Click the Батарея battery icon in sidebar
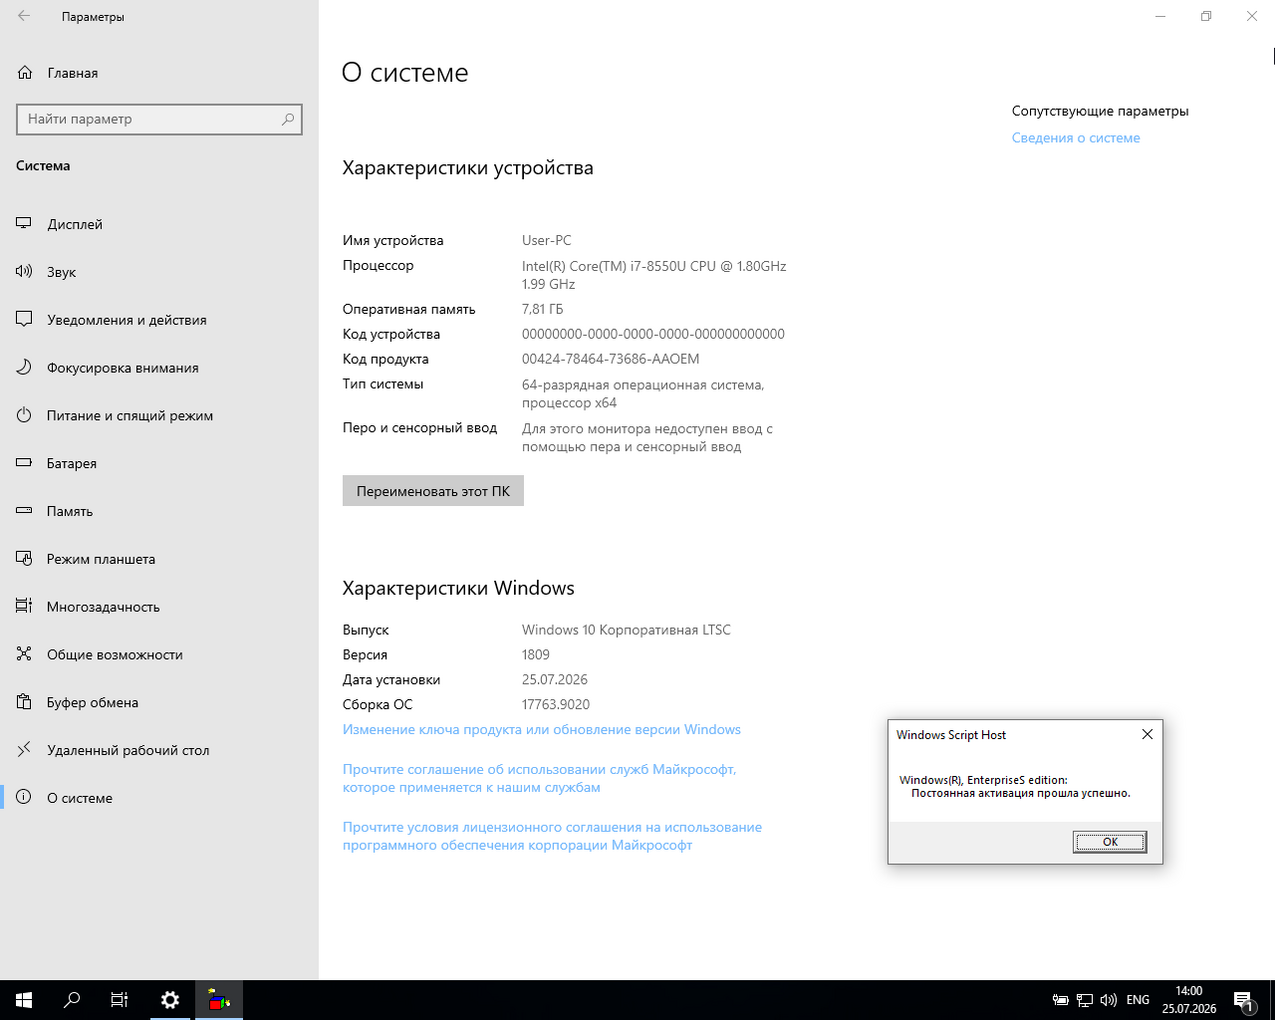The width and height of the screenshot is (1275, 1020). tap(24, 463)
